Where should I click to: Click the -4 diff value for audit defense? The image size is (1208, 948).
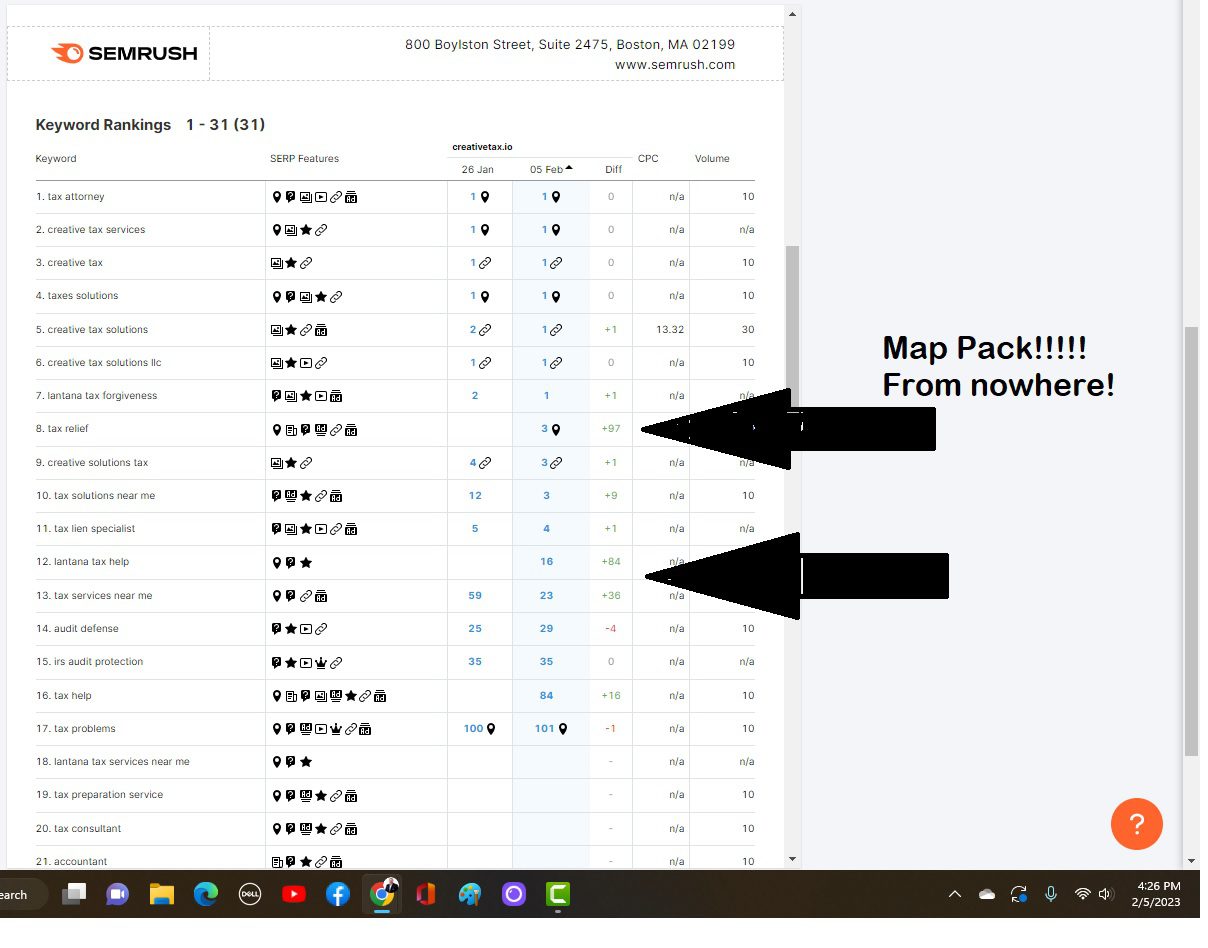click(x=611, y=629)
